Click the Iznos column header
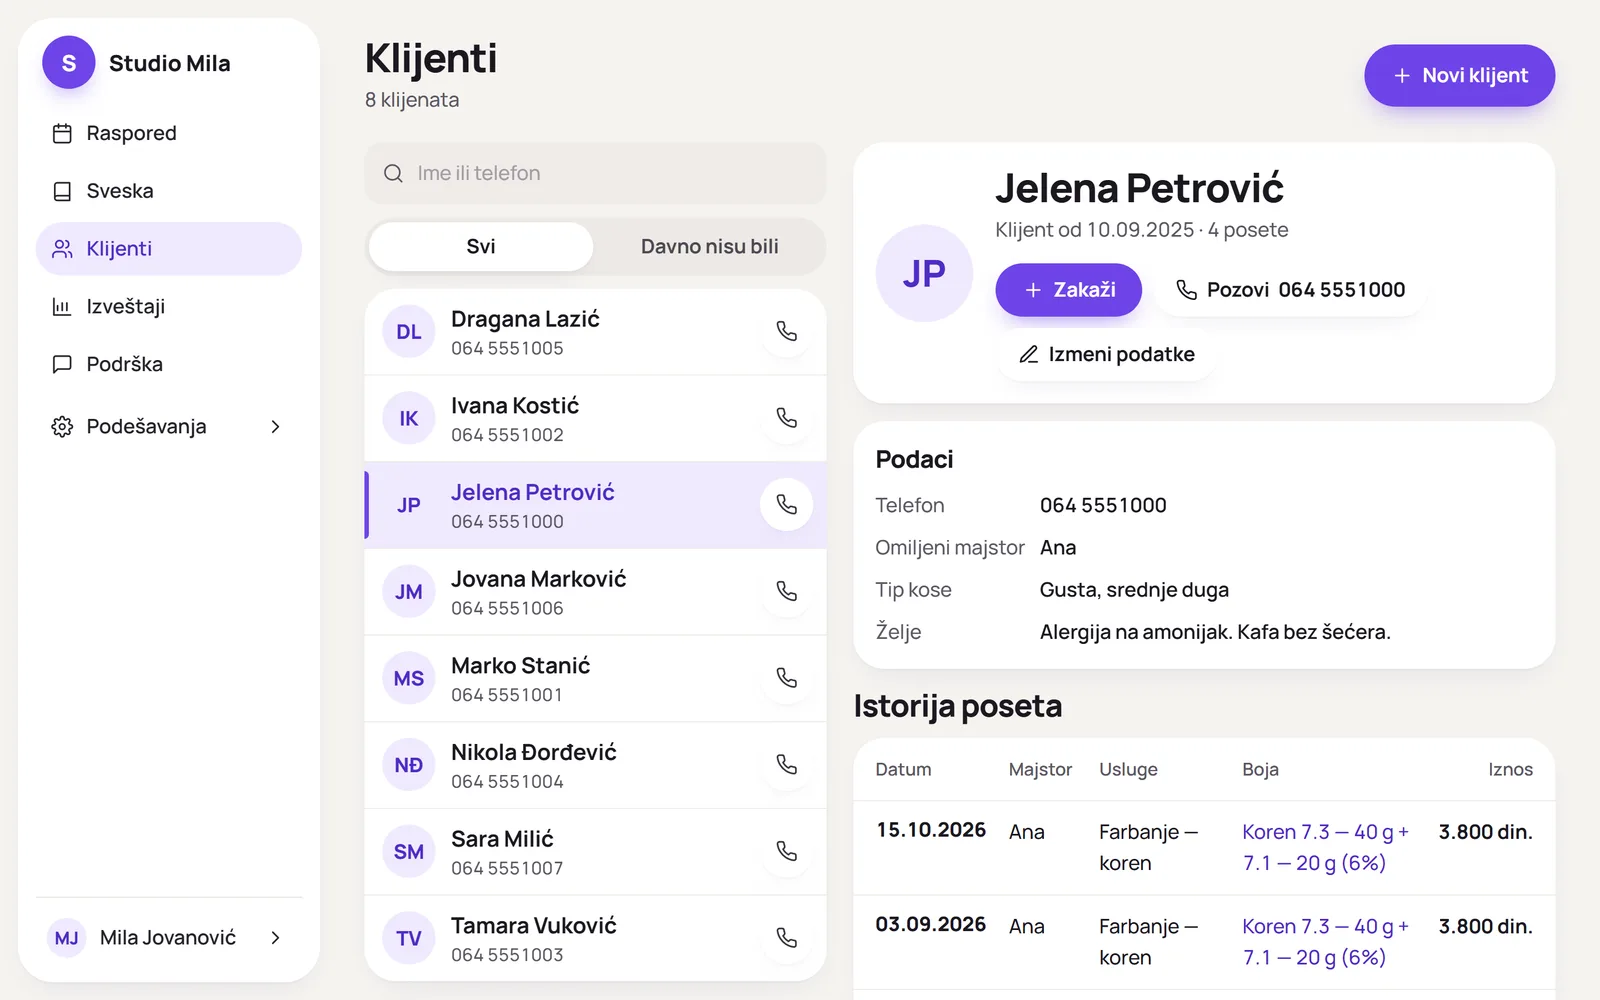Viewport: 1600px width, 1000px height. pyautogui.click(x=1510, y=769)
